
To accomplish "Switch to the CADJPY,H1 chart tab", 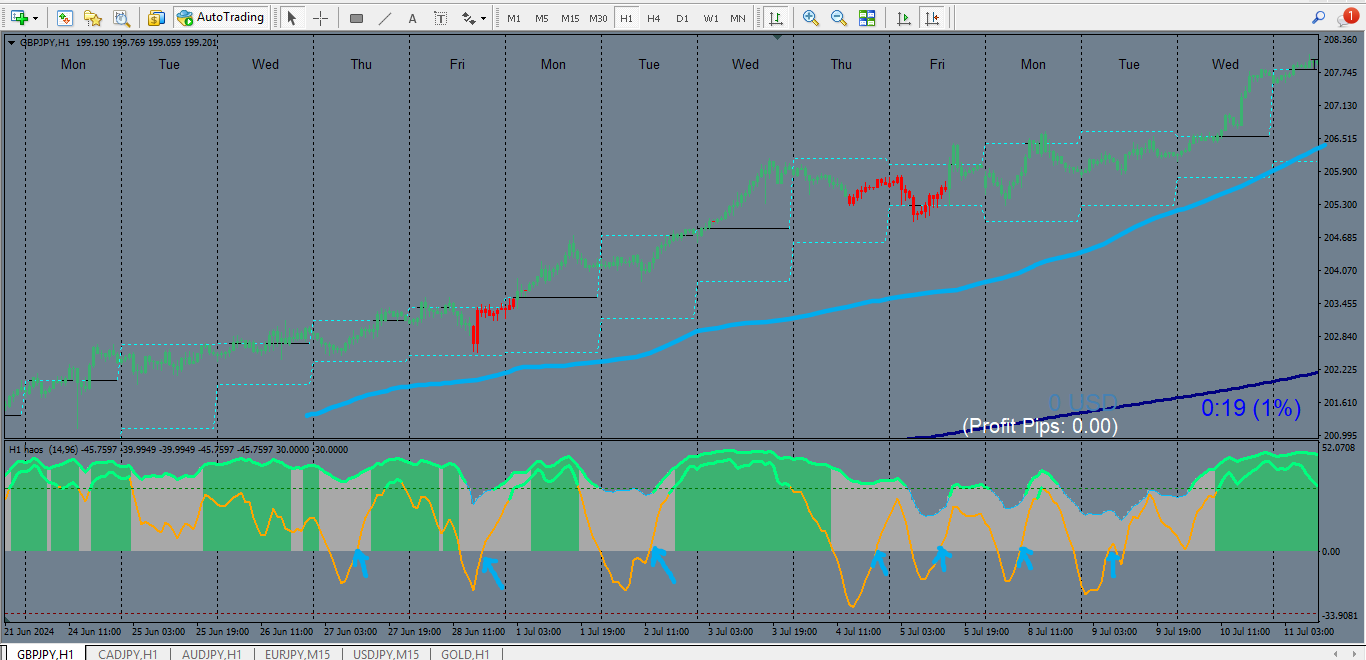I will coord(128,653).
